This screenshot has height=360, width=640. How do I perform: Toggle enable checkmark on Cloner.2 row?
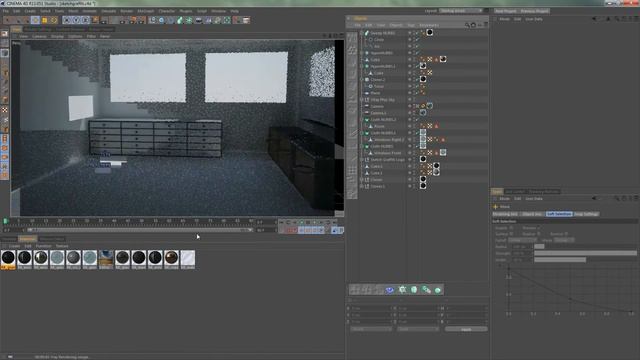417,79
